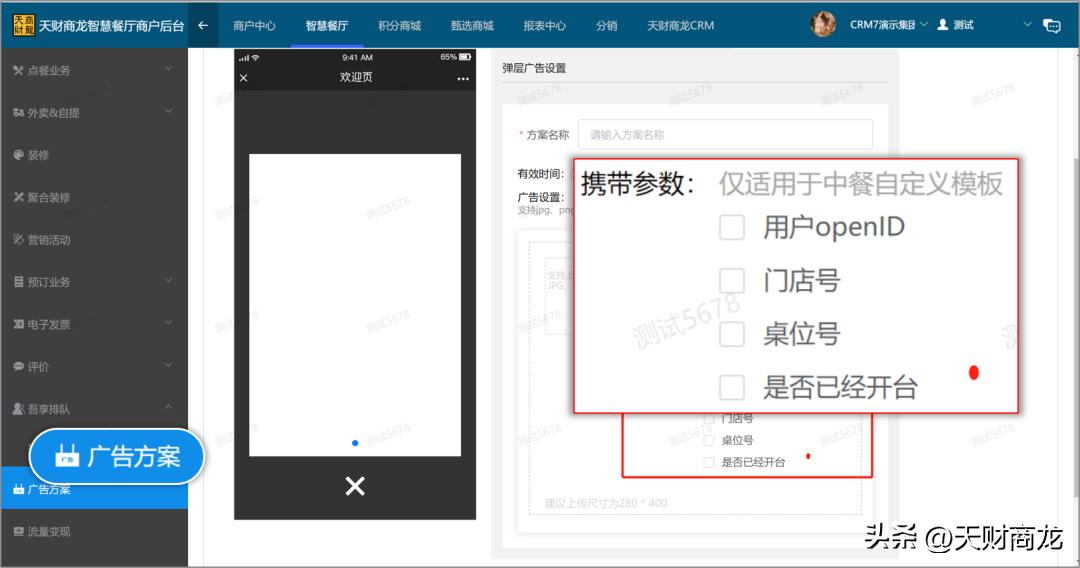The width and height of the screenshot is (1080, 568).
Task: Collapse the 吾享排队 sidebar section
Action: [x=168, y=408]
